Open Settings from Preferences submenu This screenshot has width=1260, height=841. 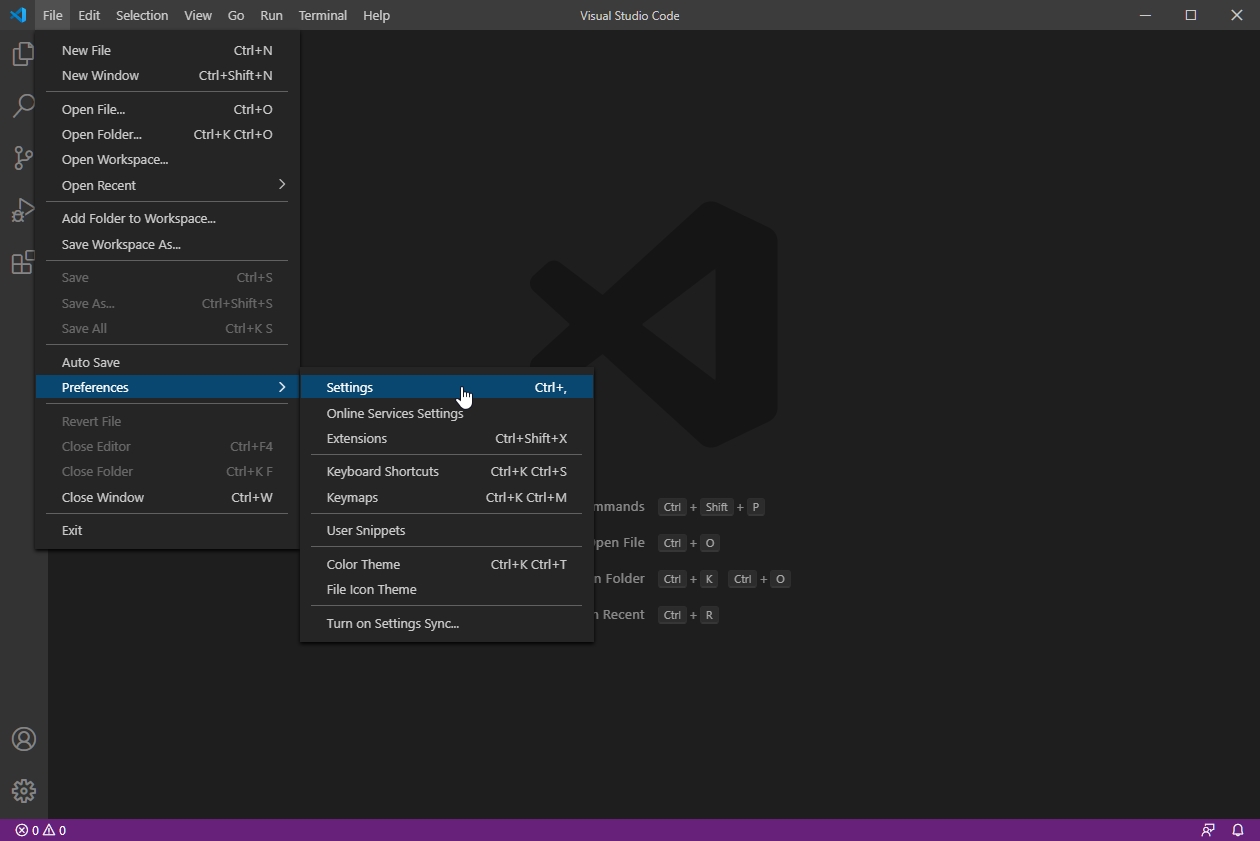point(447,387)
